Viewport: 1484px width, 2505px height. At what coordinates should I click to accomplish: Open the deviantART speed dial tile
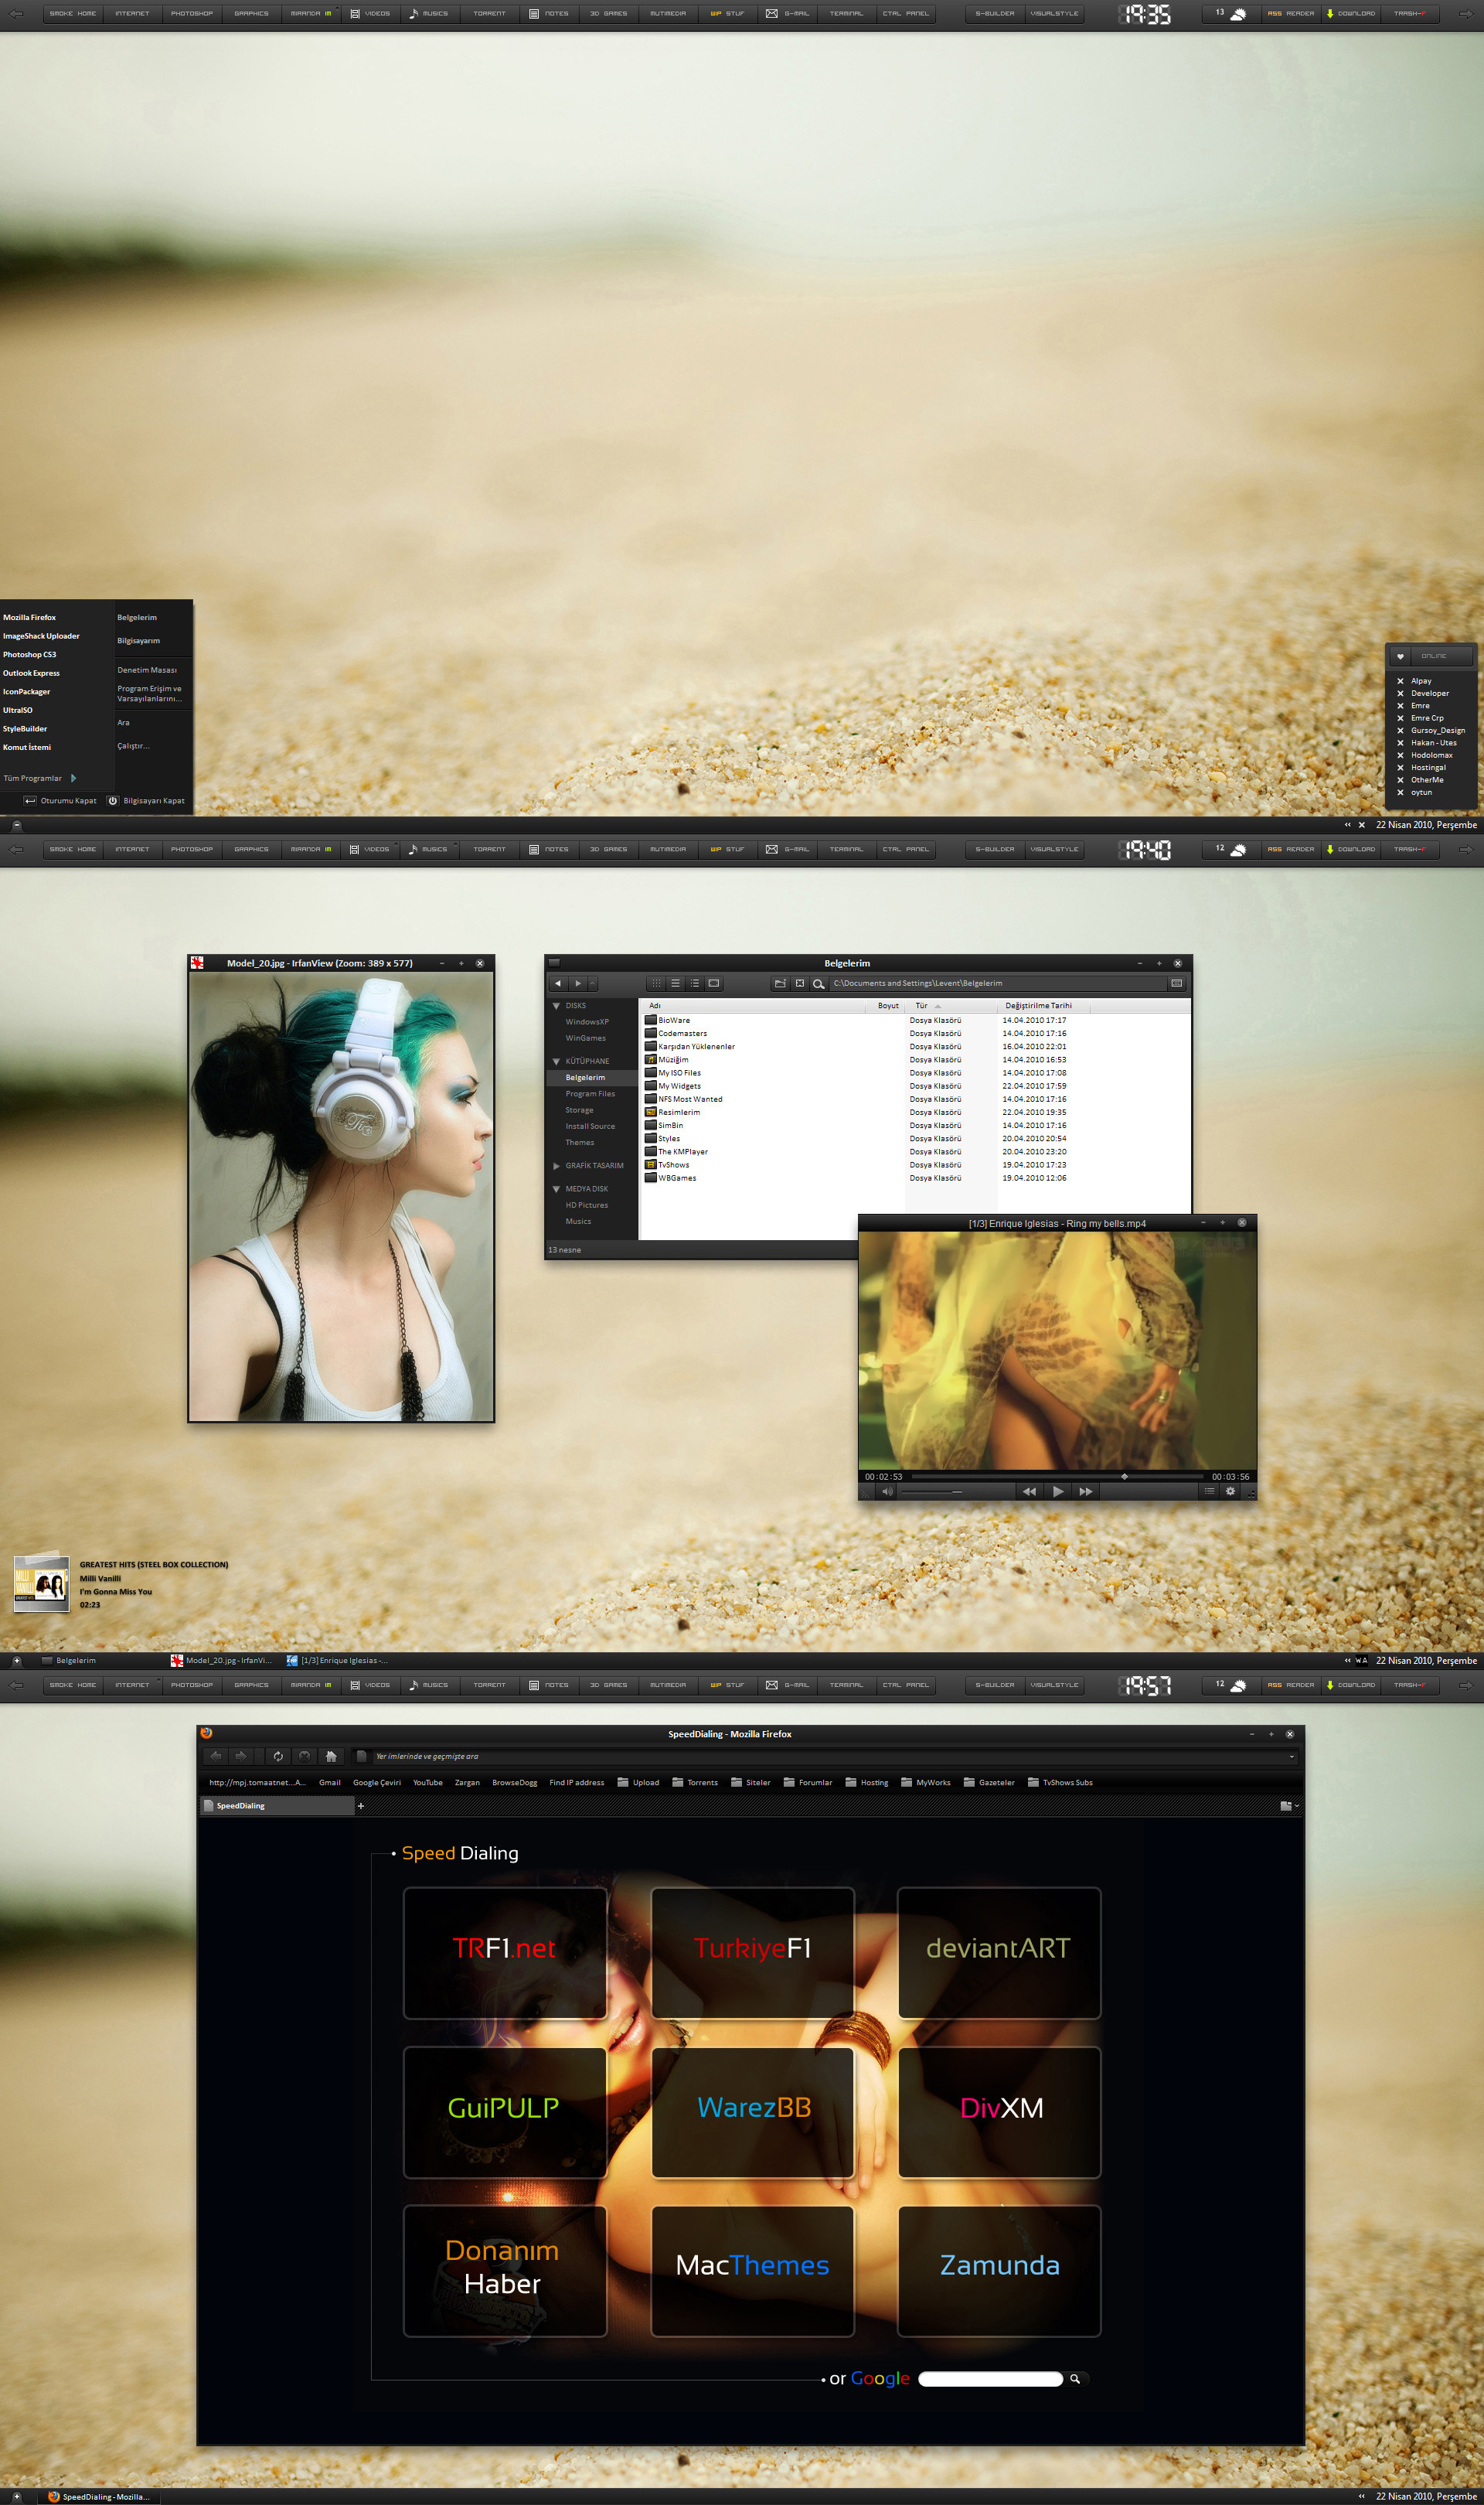[x=999, y=1952]
